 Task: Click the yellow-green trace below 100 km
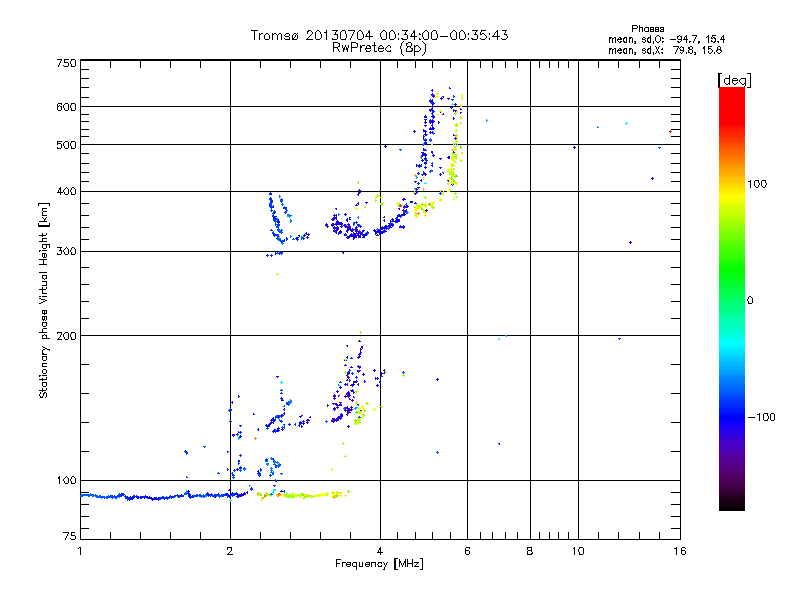point(304,494)
